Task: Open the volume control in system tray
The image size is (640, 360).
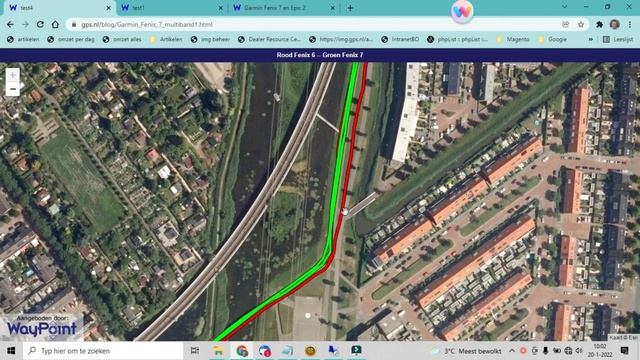Action: (x=579, y=351)
